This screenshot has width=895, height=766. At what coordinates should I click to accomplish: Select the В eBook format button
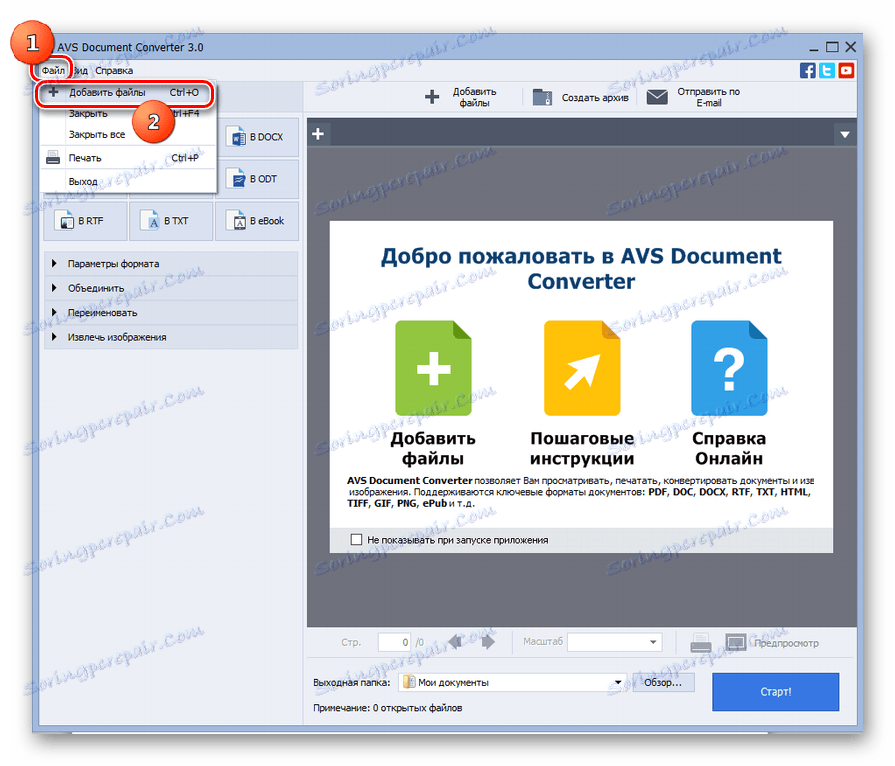(257, 221)
